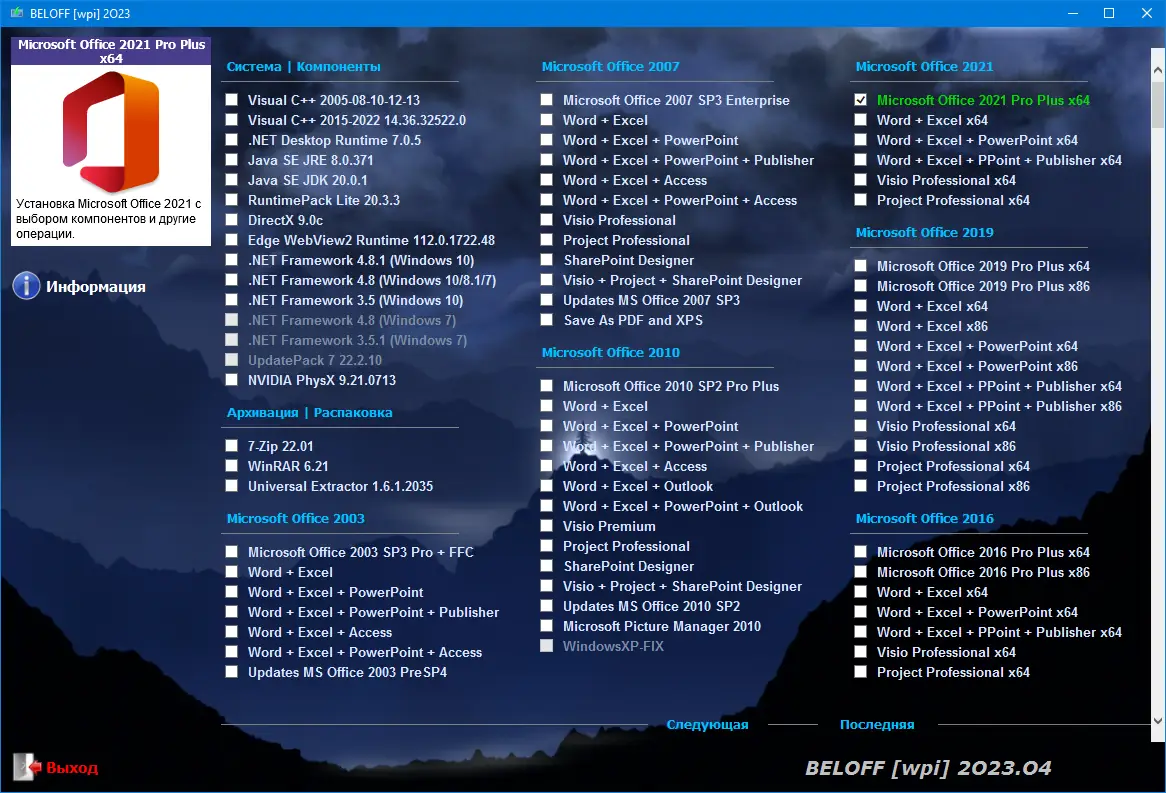Image resolution: width=1166 pixels, height=793 pixels.
Task: Click the Microsoft Office 2021 logo thumbnail
Action: pyautogui.click(x=111, y=131)
